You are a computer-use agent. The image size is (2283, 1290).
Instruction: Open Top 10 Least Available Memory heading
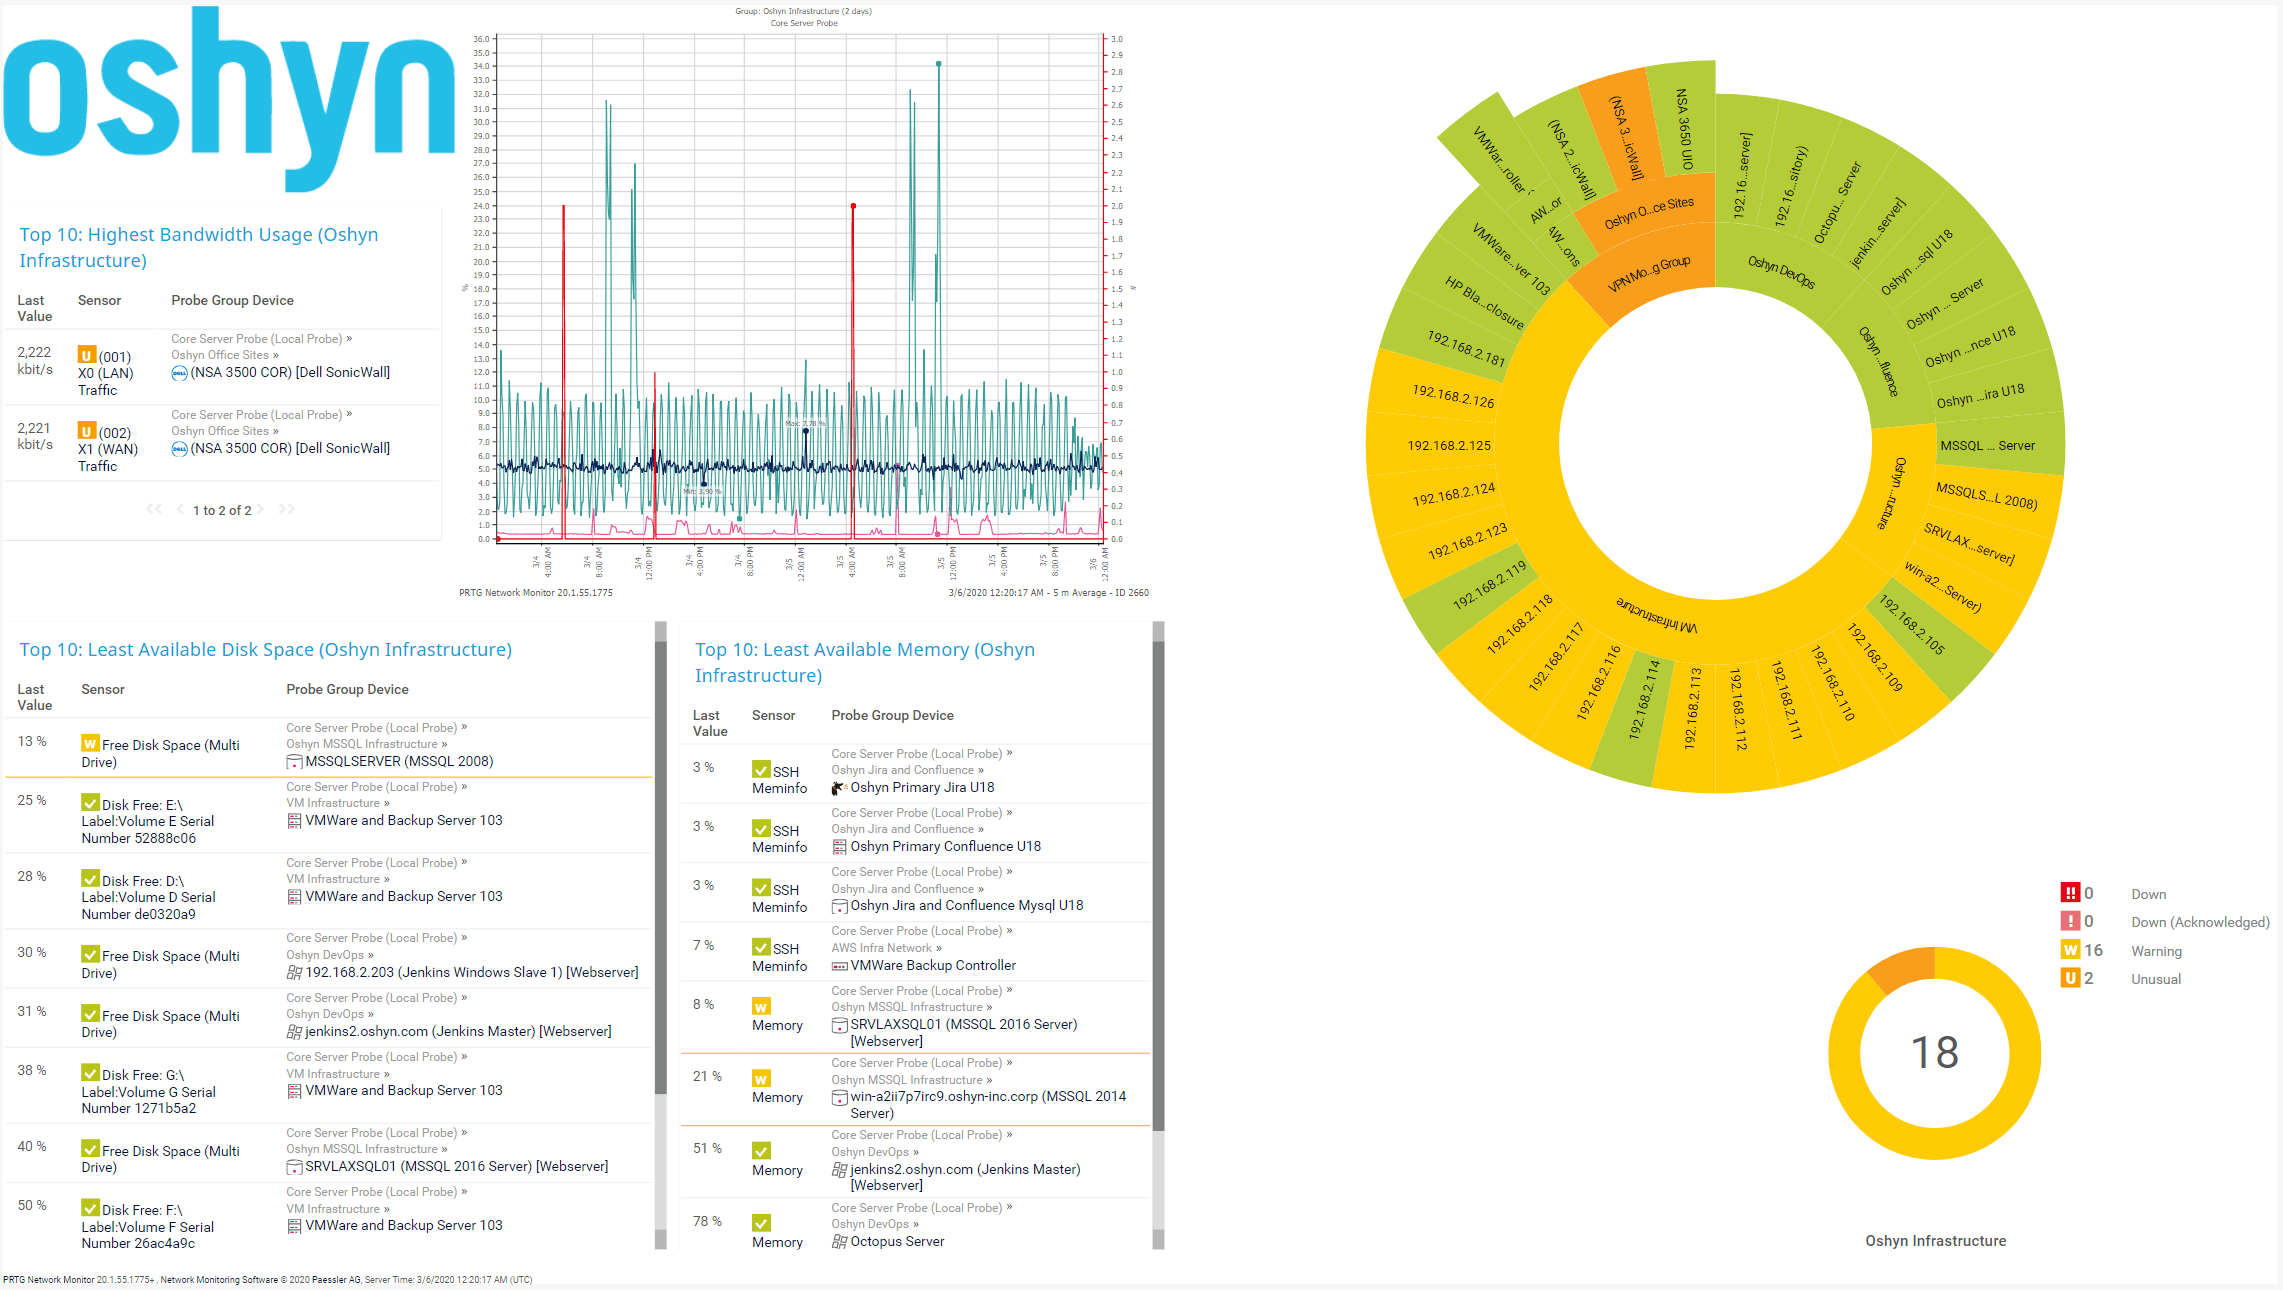click(x=865, y=663)
